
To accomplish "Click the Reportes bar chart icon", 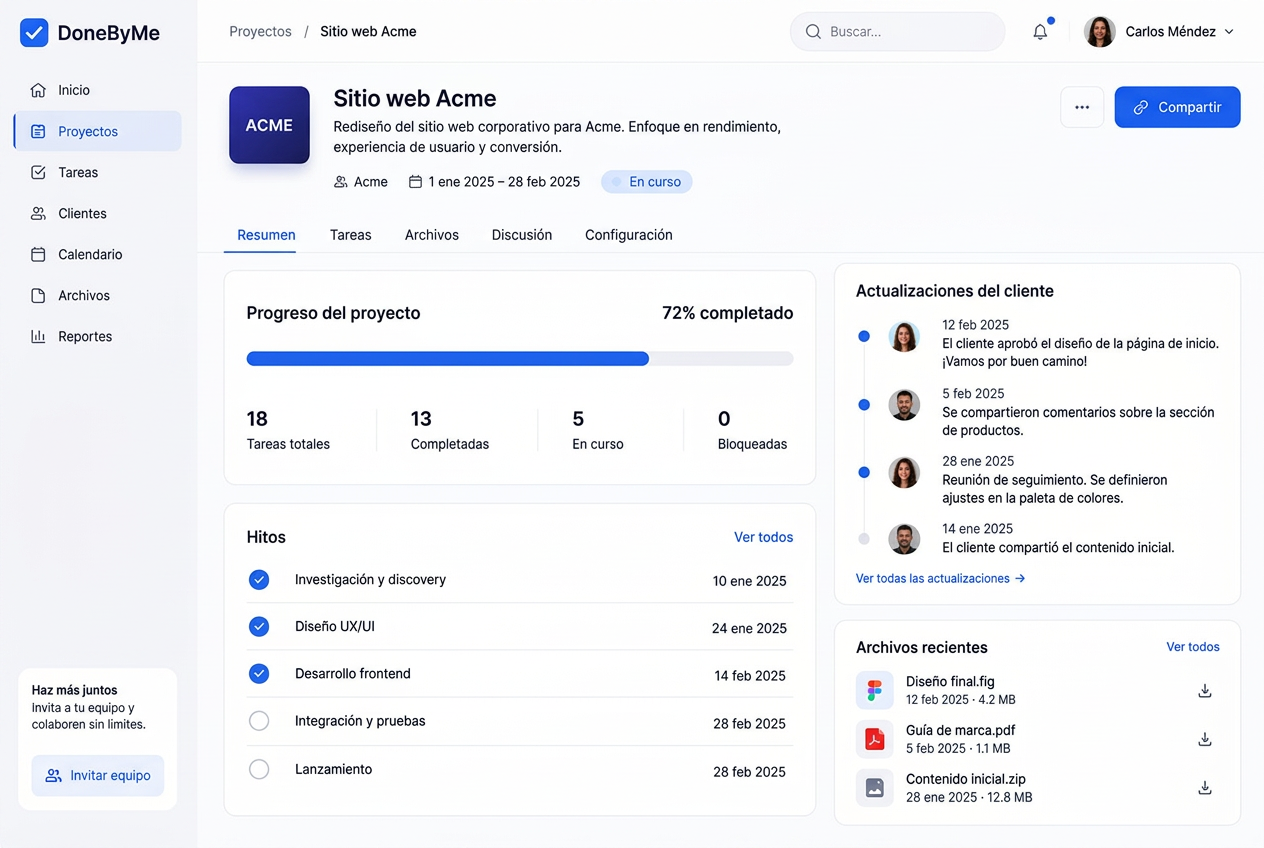I will pyautogui.click(x=38, y=336).
